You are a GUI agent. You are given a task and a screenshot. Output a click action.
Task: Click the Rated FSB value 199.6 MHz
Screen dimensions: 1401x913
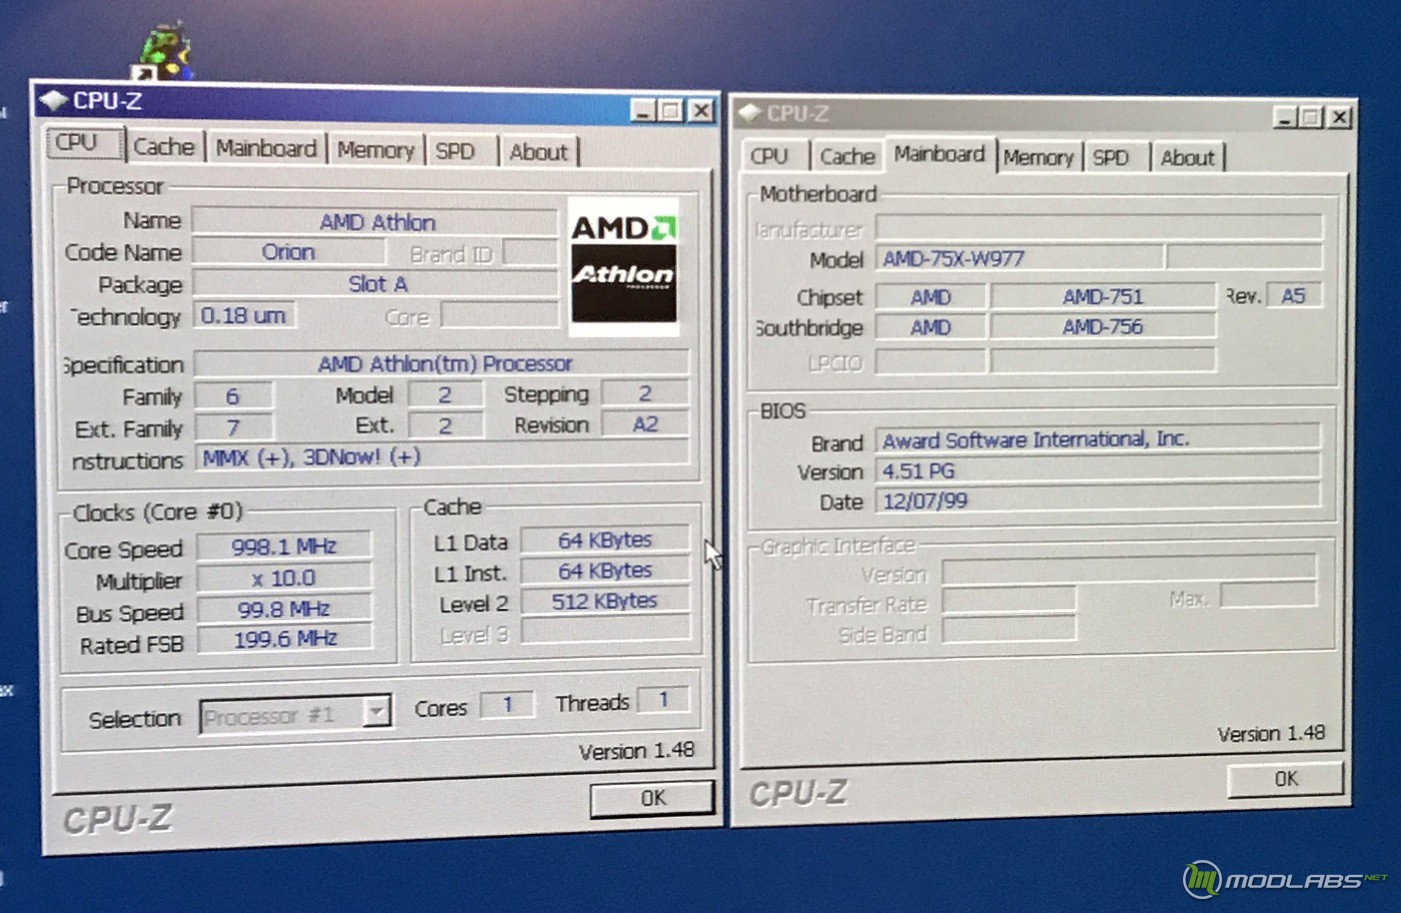click(284, 638)
